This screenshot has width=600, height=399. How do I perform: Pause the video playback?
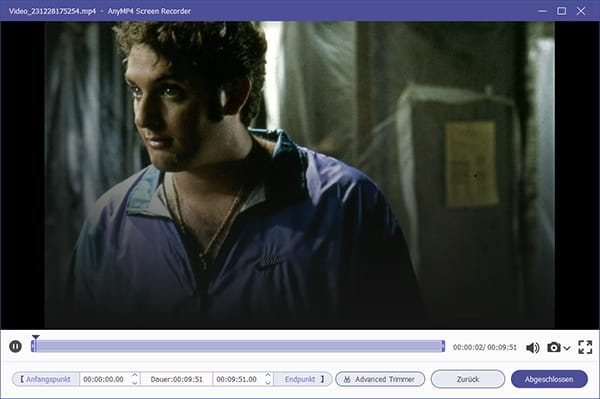[15, 347]
